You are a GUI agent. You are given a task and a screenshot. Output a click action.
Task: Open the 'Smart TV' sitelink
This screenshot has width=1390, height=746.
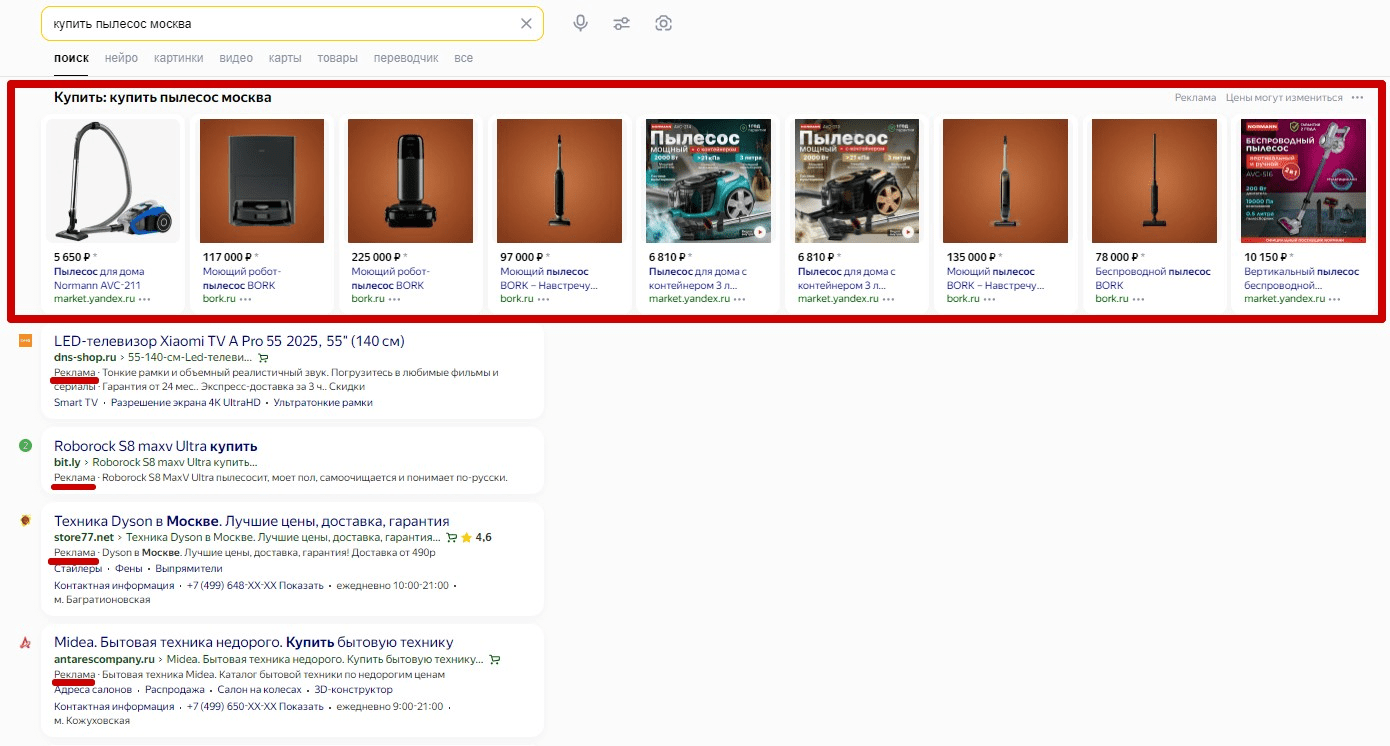pos(76,403)
